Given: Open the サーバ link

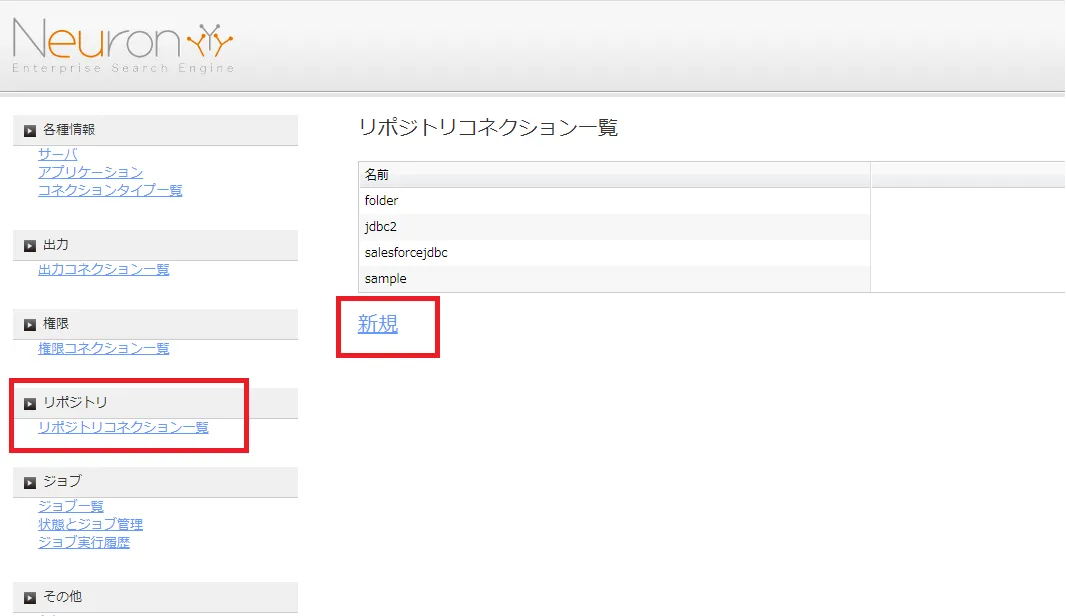Looking at the screenshot, I should [x=57, y=154].
